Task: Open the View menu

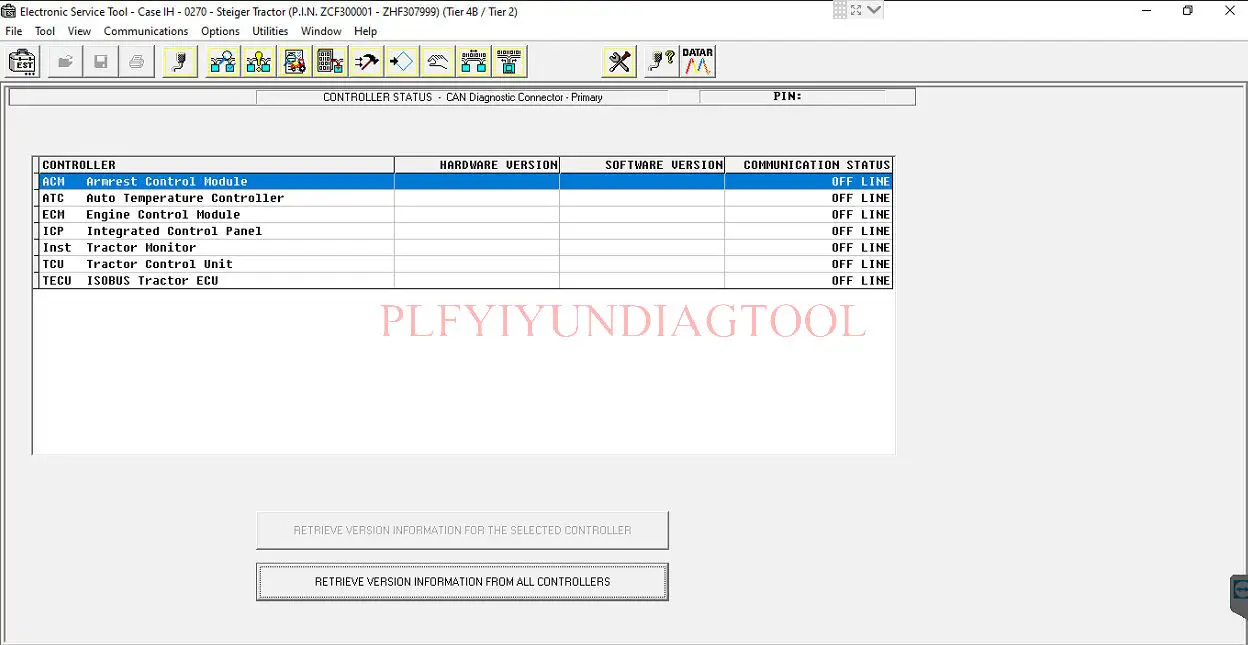Action: tap(79, 31)
